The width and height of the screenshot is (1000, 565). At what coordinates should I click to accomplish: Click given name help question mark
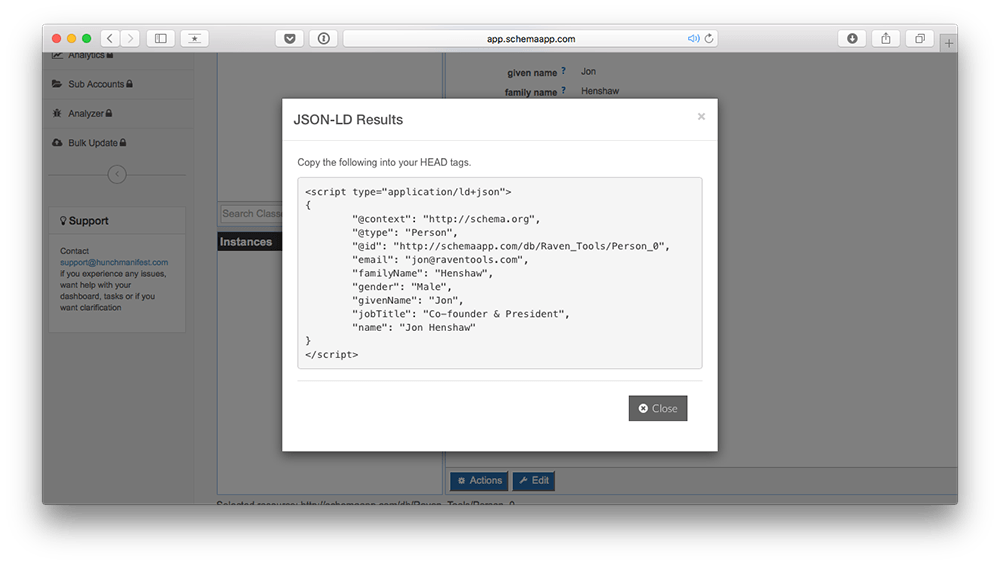(563, 71)
